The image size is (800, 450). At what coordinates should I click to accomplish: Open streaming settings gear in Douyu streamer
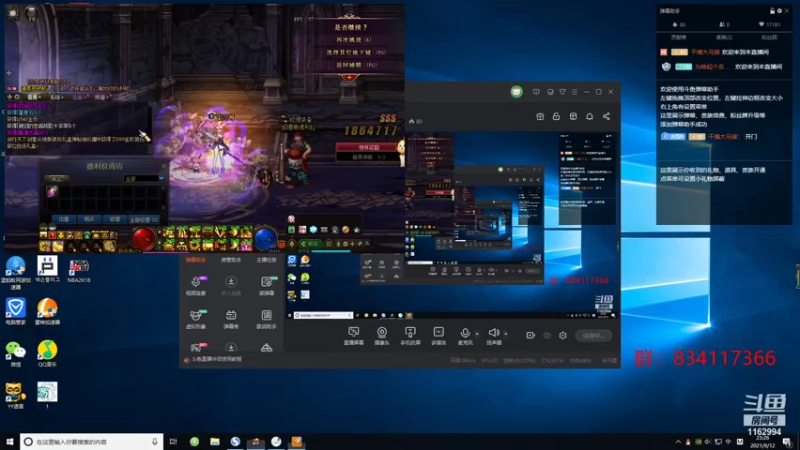pyautogui.click(x=563, y=335)
